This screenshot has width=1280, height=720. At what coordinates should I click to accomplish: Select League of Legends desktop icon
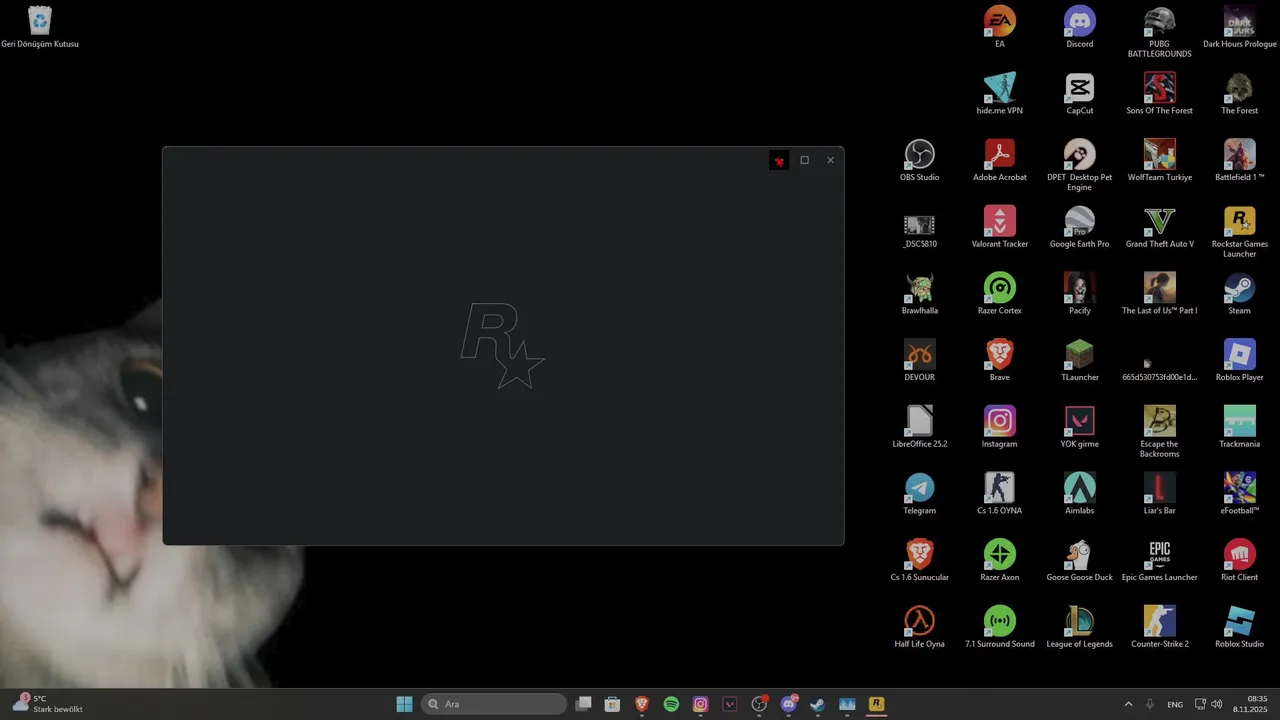pyautogui.click(x=1080, y=627)
